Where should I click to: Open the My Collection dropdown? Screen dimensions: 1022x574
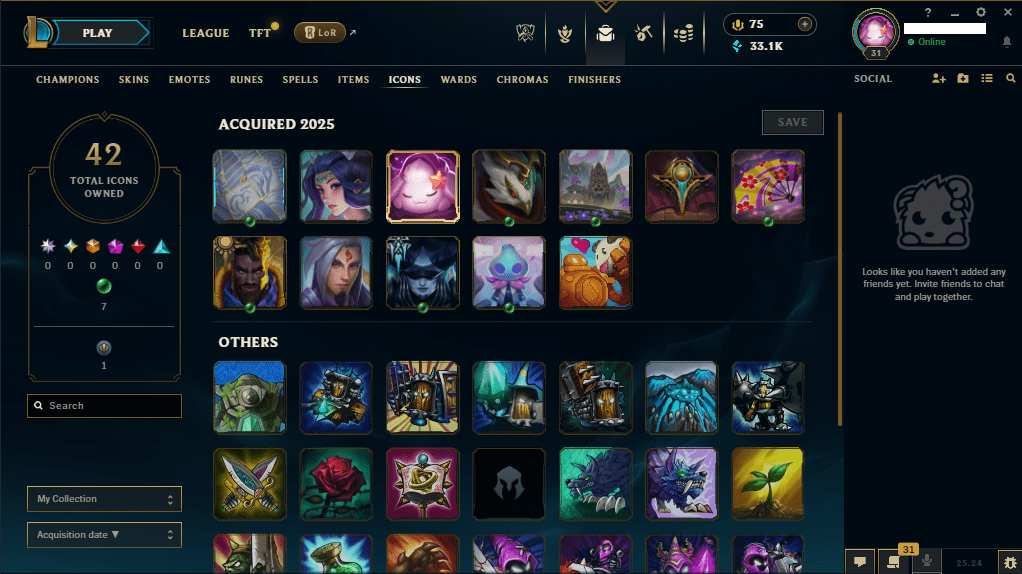pos(104,499)
